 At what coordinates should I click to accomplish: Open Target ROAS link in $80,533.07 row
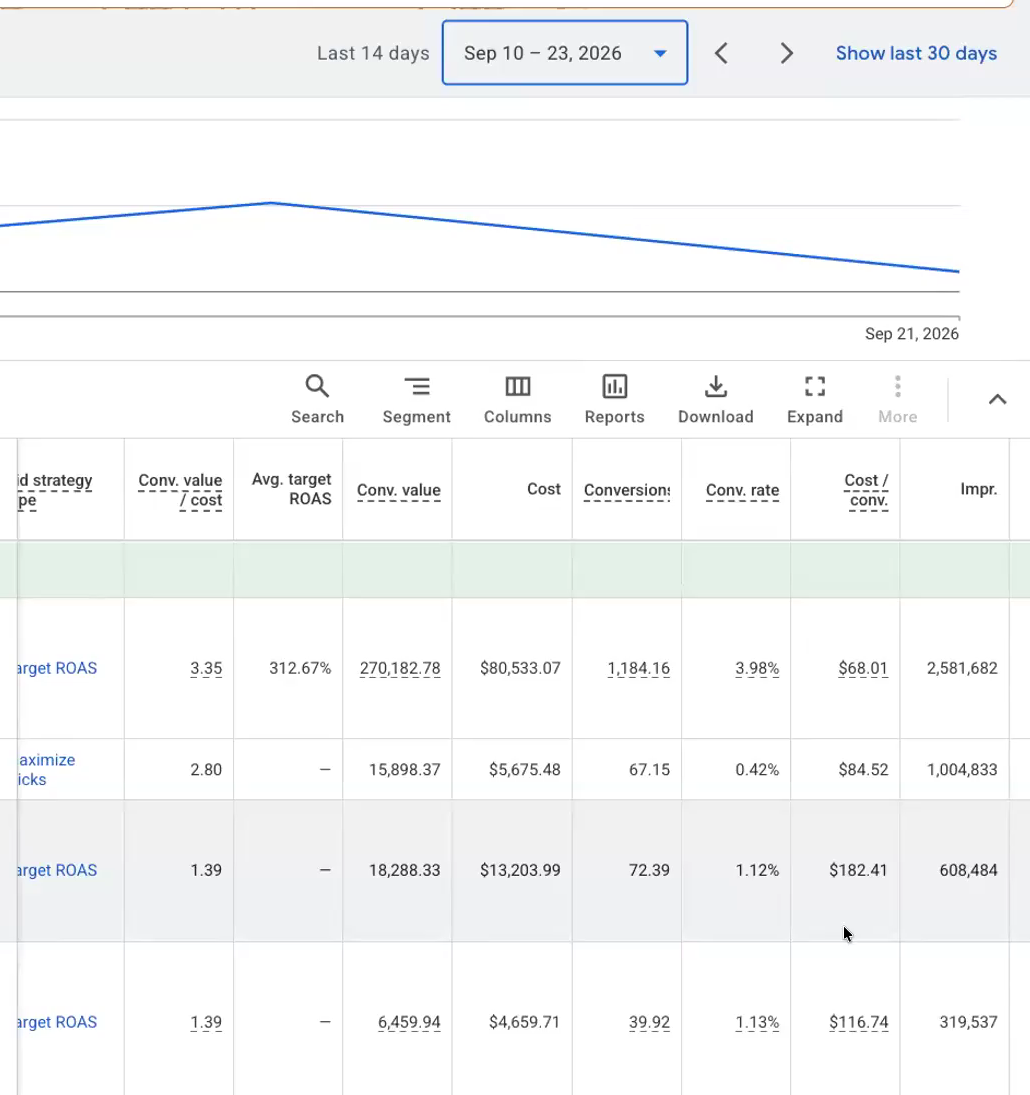(57, 668)
